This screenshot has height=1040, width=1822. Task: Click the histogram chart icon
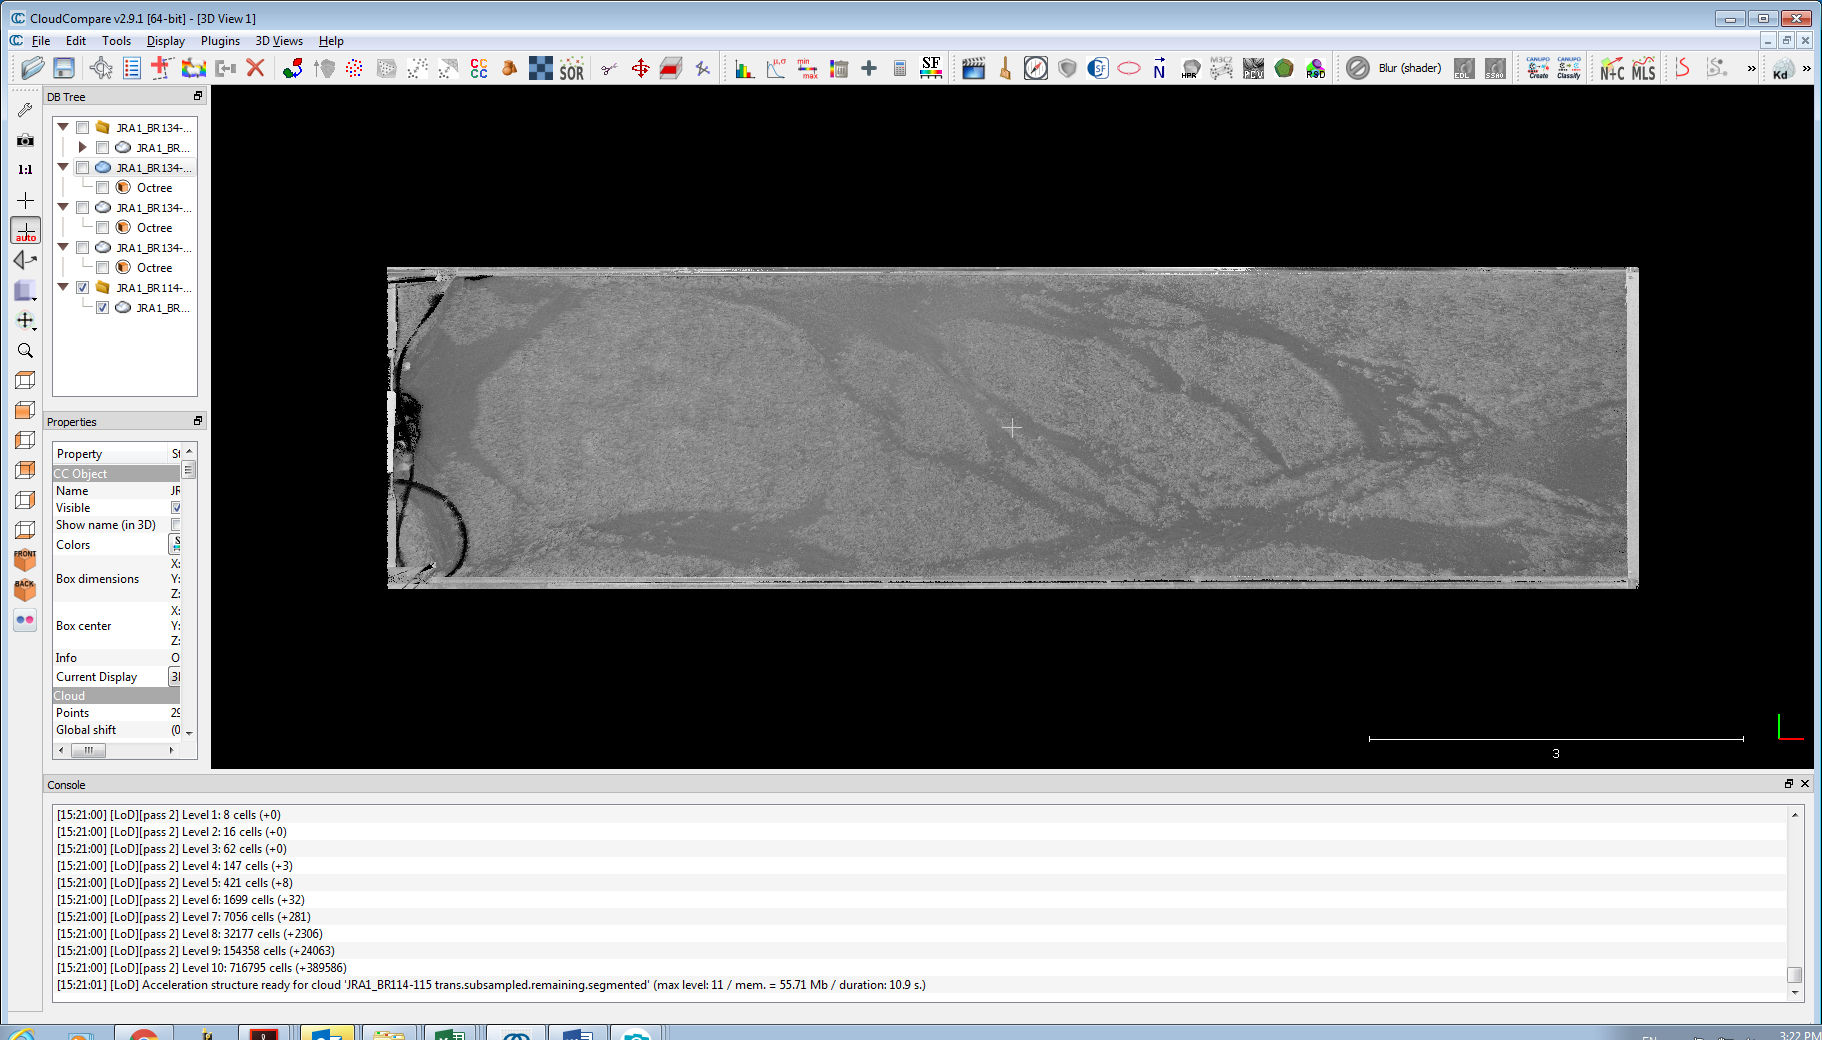[x=744, y=68]
